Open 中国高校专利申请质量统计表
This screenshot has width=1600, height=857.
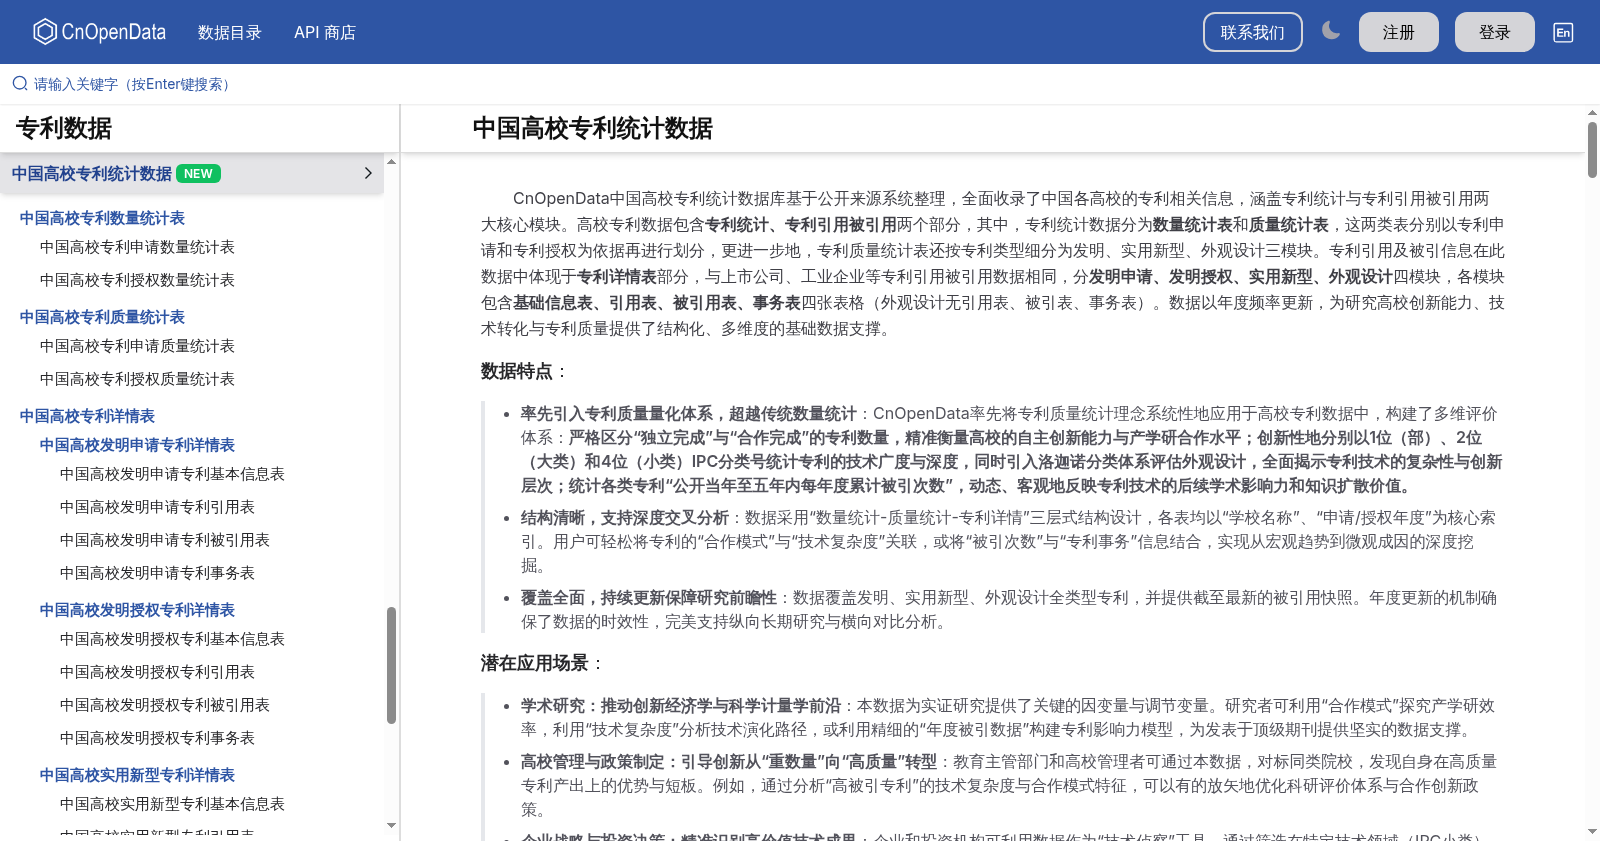pyautogui.click(x=137, y=346)
